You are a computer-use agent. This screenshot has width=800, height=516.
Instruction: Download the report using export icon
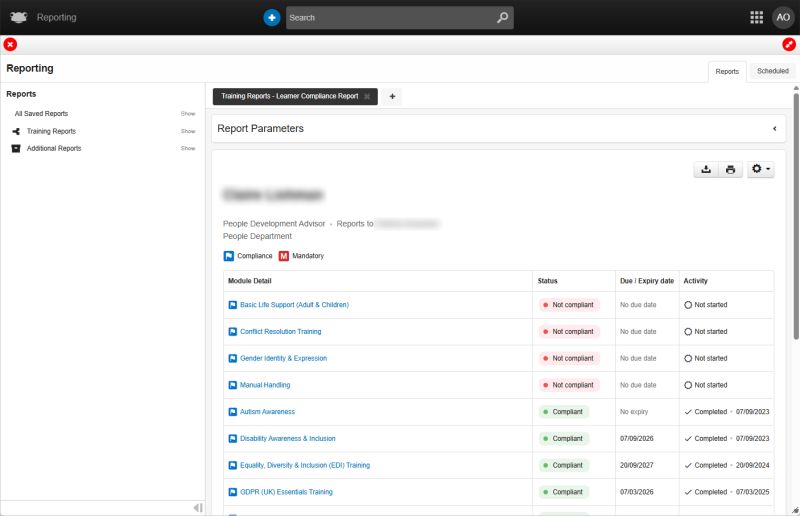[706, 170]
